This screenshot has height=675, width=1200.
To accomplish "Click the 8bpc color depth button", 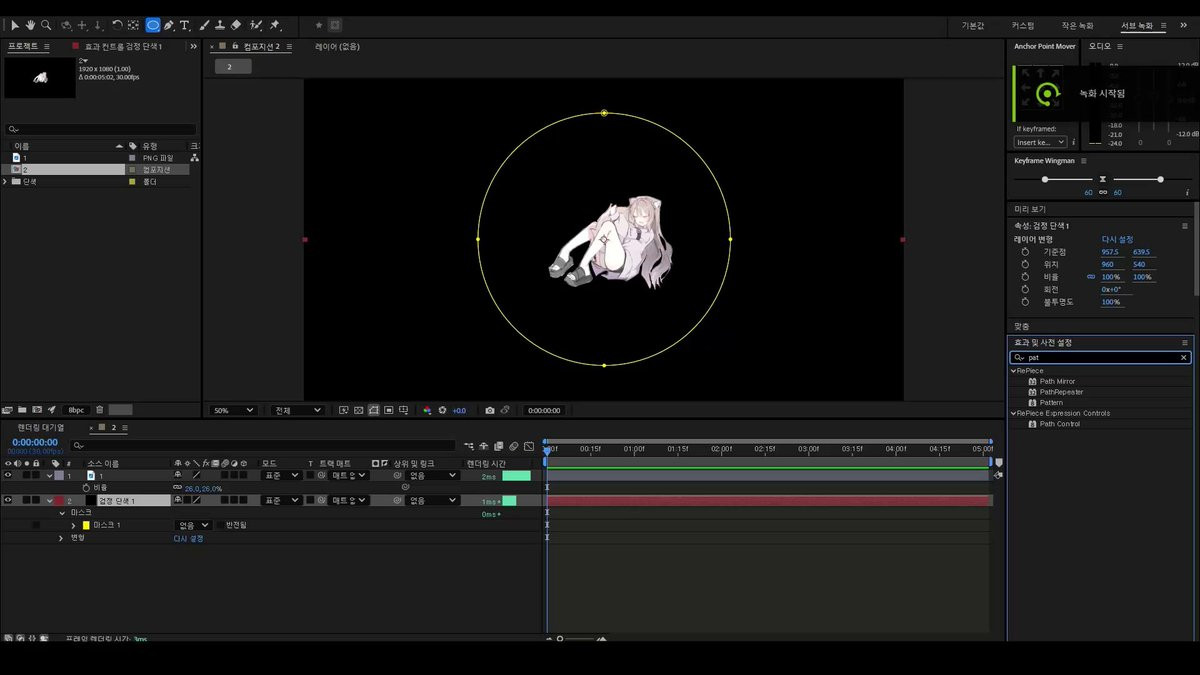I will pos(76,410).
